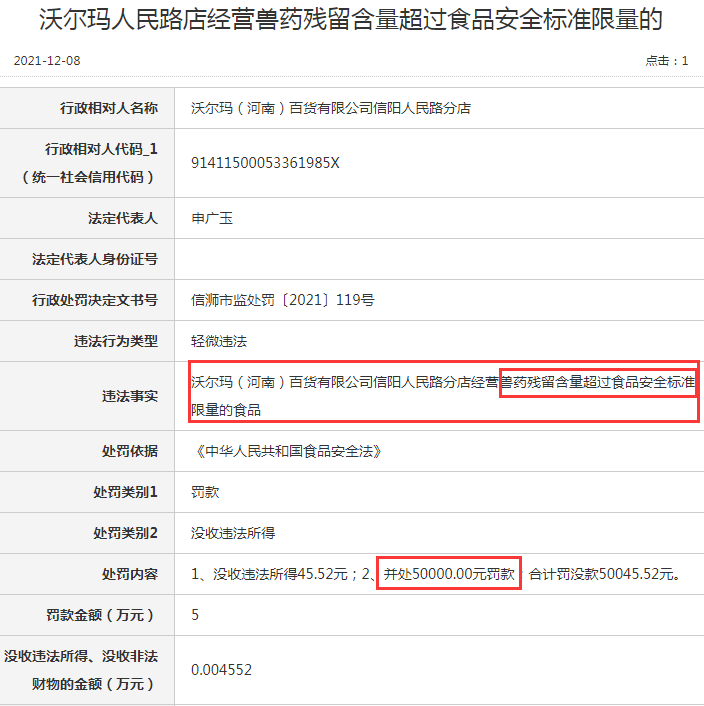Click the text 限量的食品
The width and height of the screenshot is (704, 706).
pyautogui.click(x=226, y=410)
